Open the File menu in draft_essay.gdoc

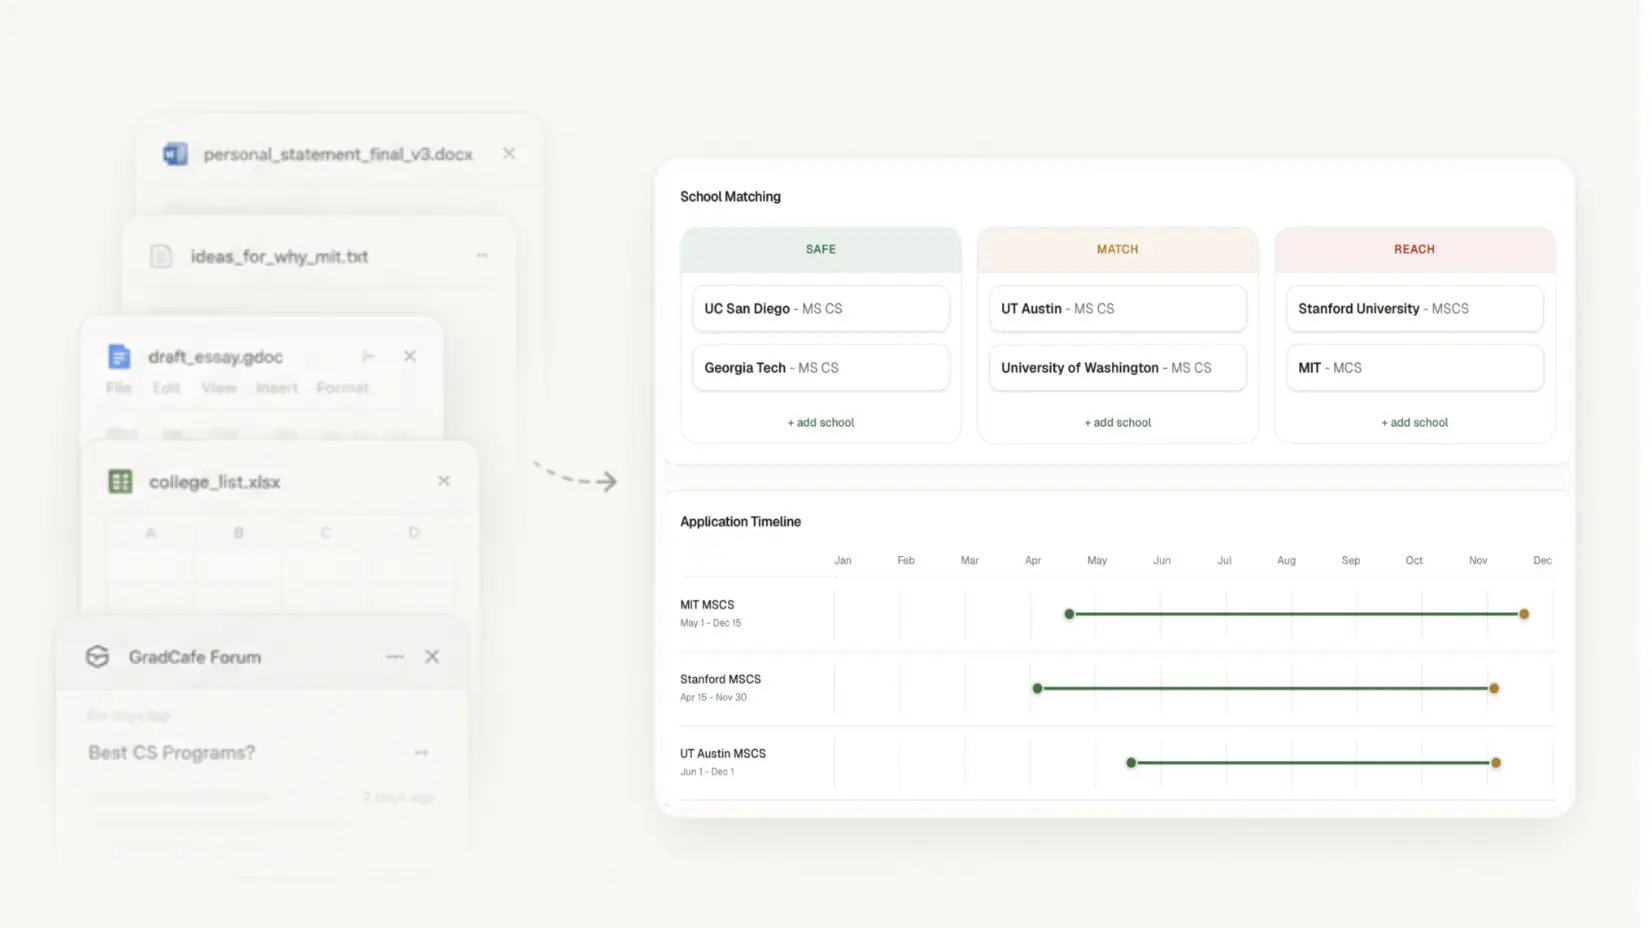(119, 388)
